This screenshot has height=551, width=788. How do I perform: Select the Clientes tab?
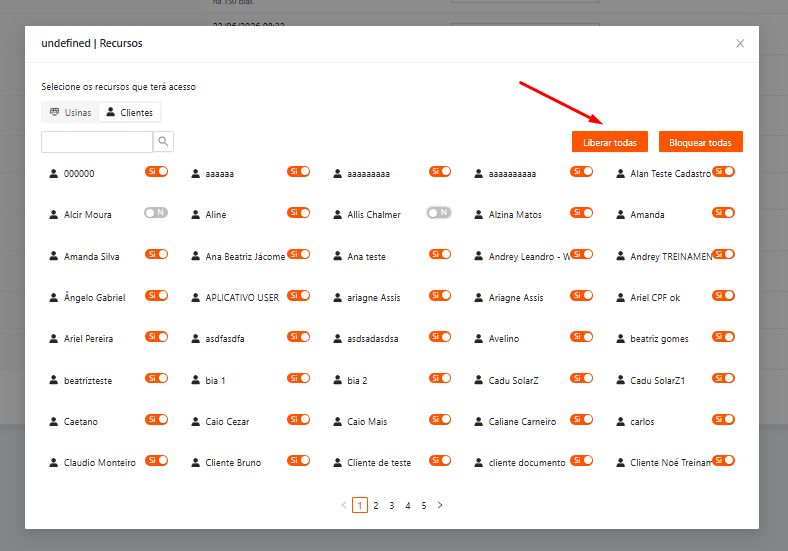130,113
